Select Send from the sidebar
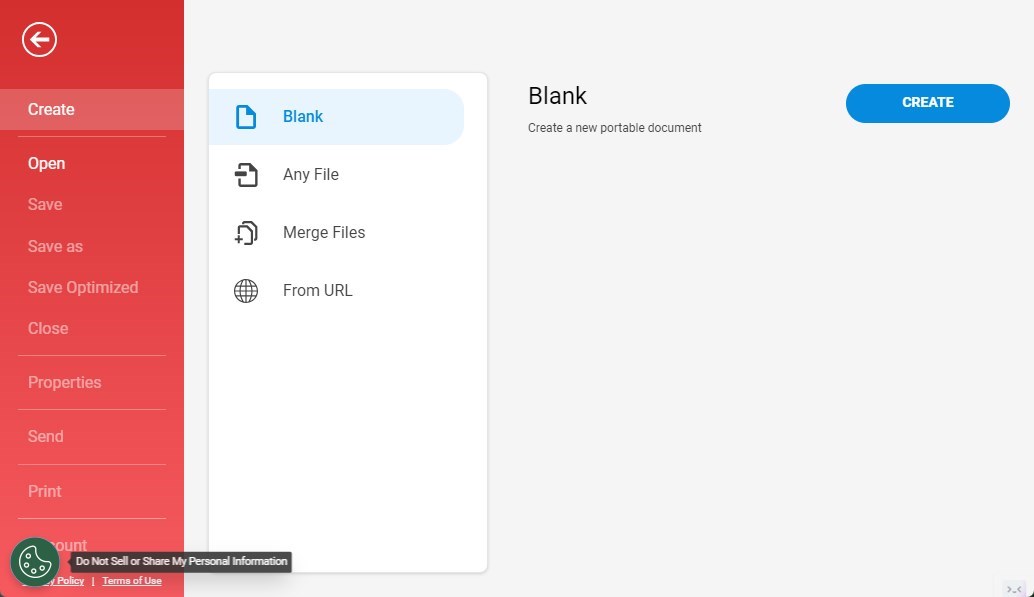The image size is (1034, 597). pos(45,436)
